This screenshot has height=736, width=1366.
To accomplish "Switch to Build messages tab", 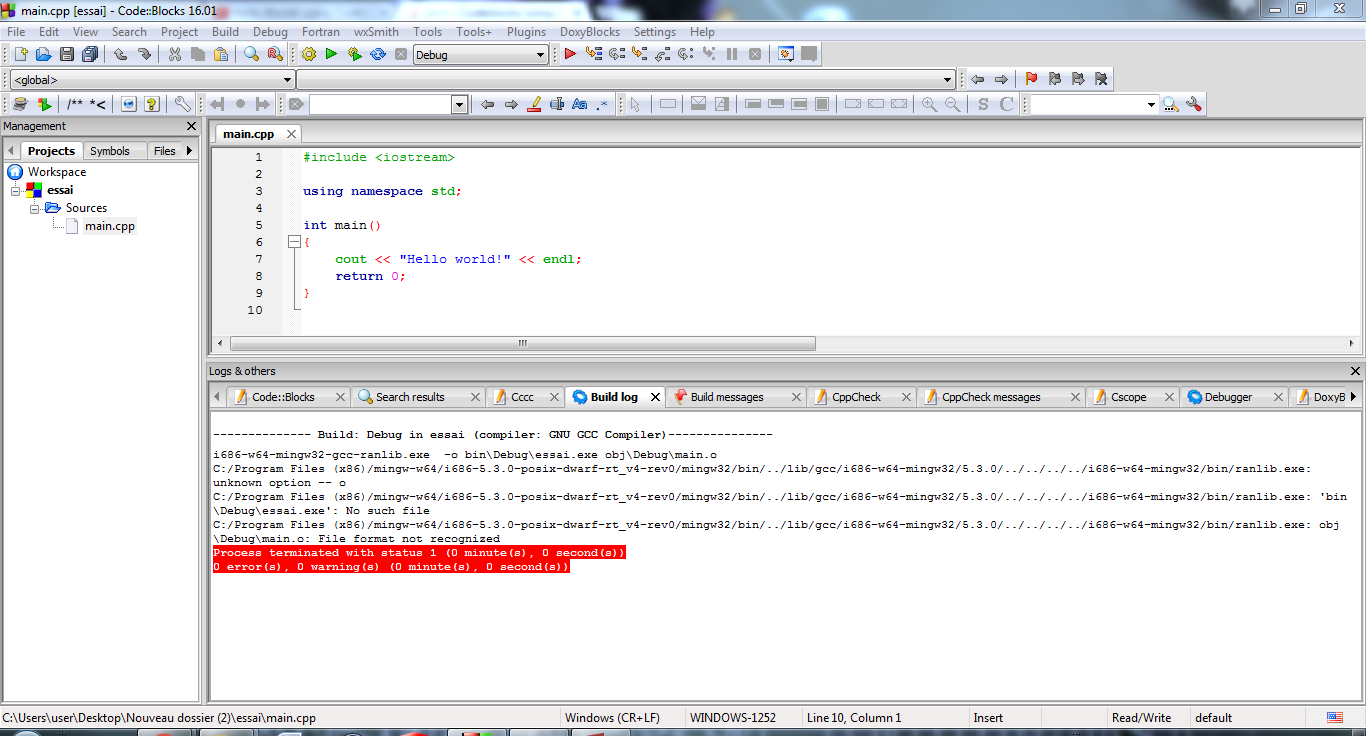I will pyautogui.click(x=727, y=397).
